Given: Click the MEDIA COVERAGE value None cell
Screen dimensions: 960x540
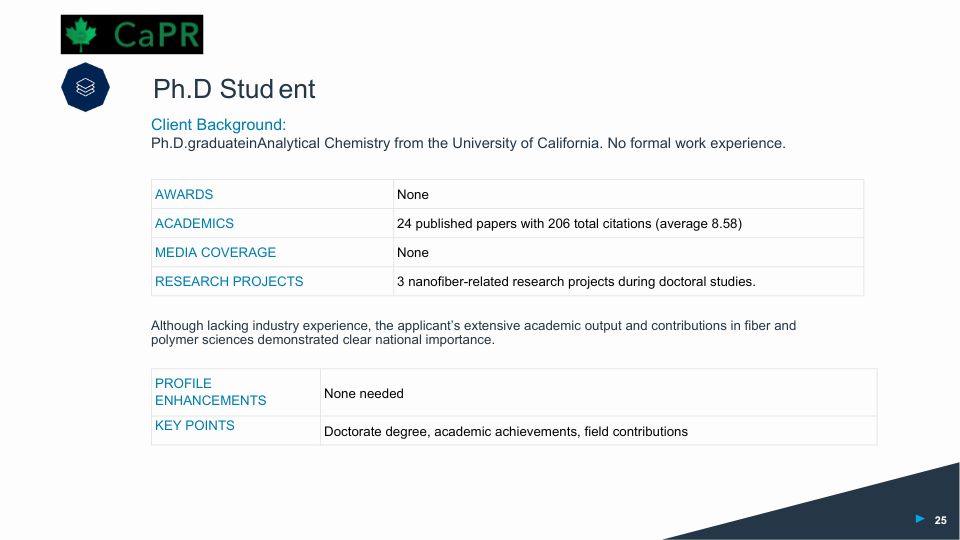Looking at the screenshot, I should point(413,252).
